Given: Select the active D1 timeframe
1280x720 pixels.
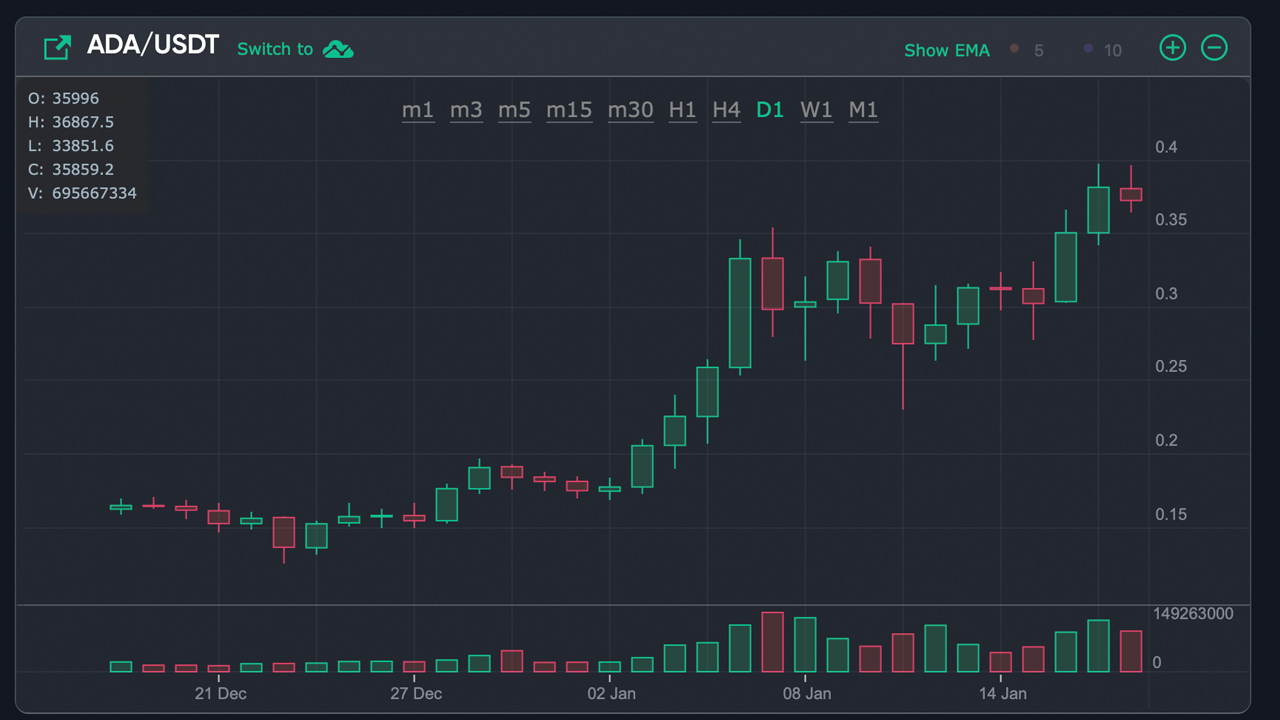Looking at the screenshot, I should (770, 110).
